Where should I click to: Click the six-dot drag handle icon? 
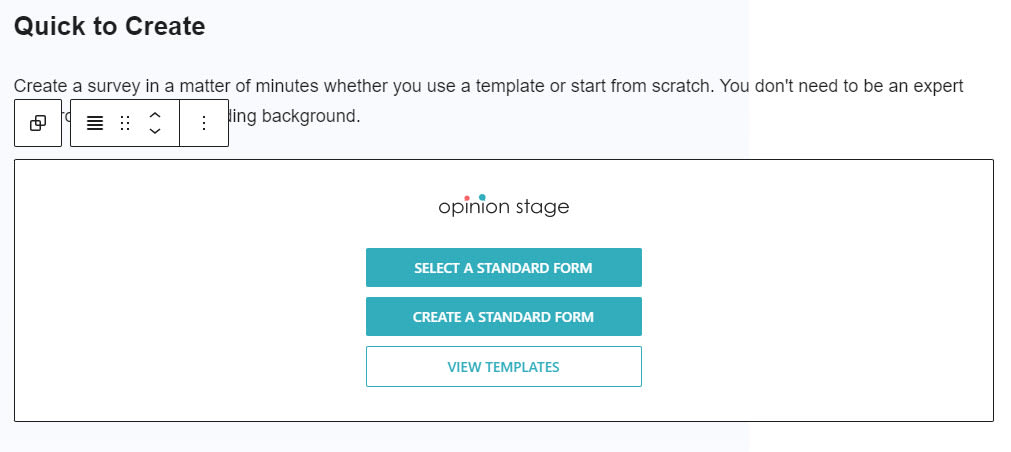(x=125, y=123)
